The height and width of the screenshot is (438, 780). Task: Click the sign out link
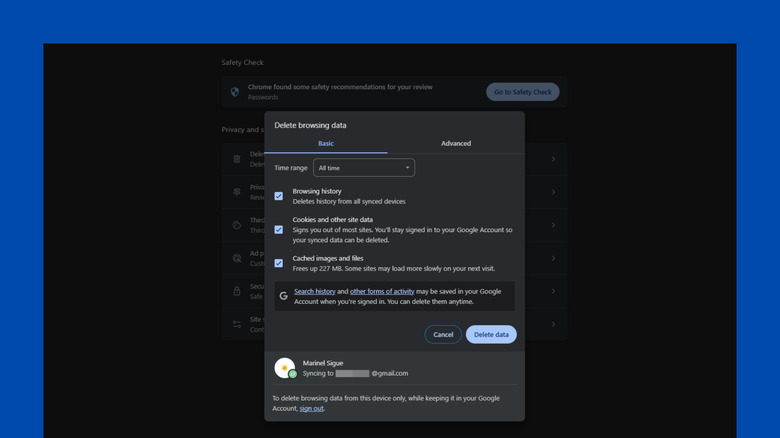click(x=311, y=409)
